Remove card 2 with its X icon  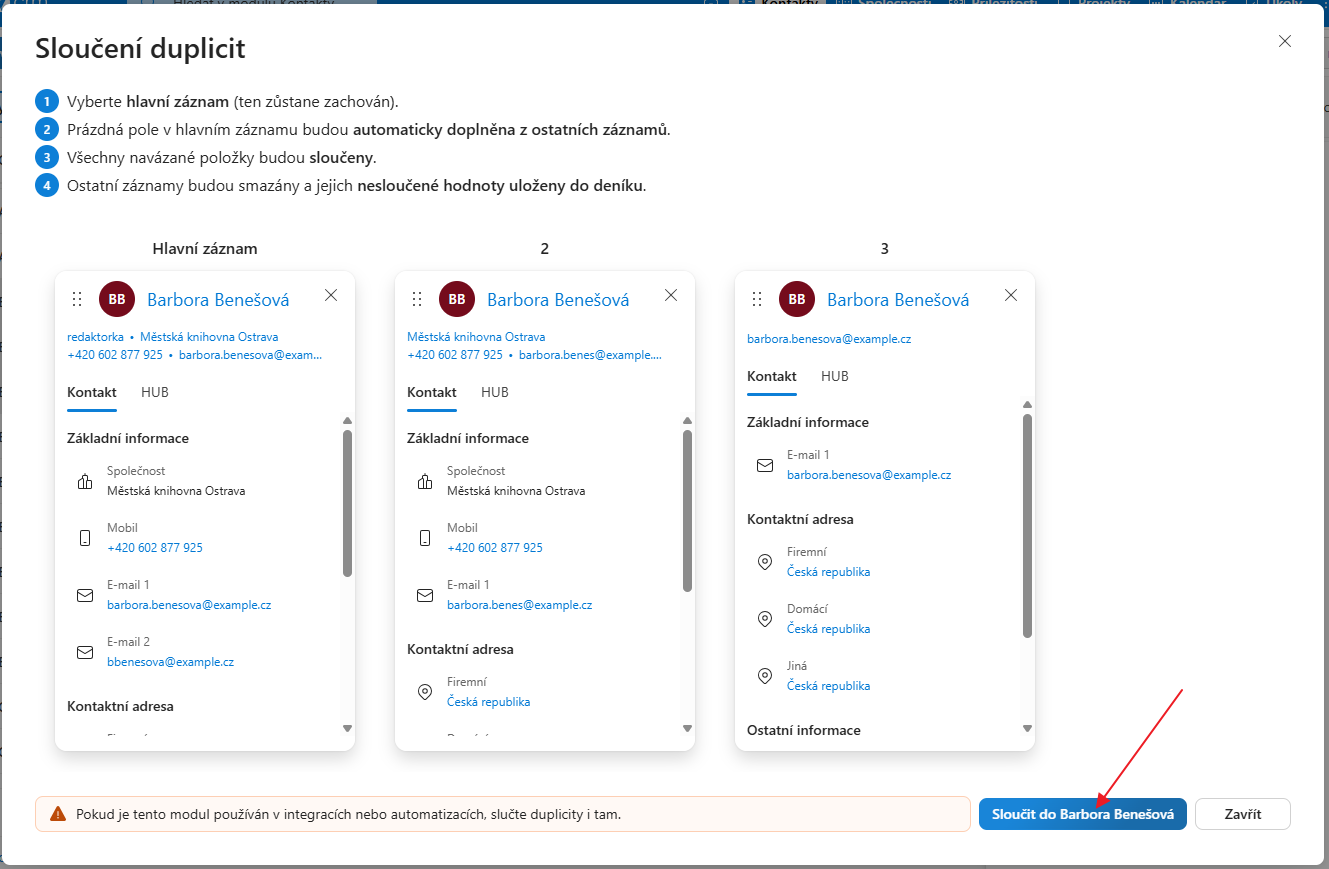[671, 295]
